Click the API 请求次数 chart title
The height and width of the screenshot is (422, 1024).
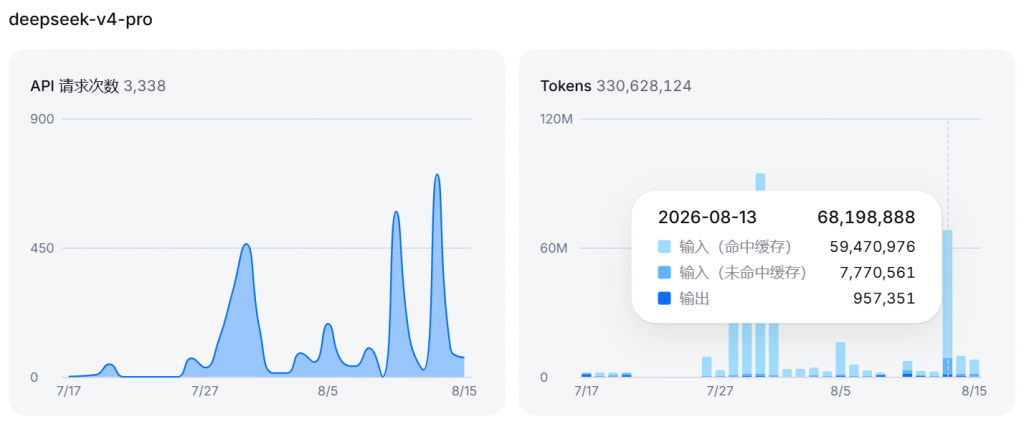(x=74, y=86)
